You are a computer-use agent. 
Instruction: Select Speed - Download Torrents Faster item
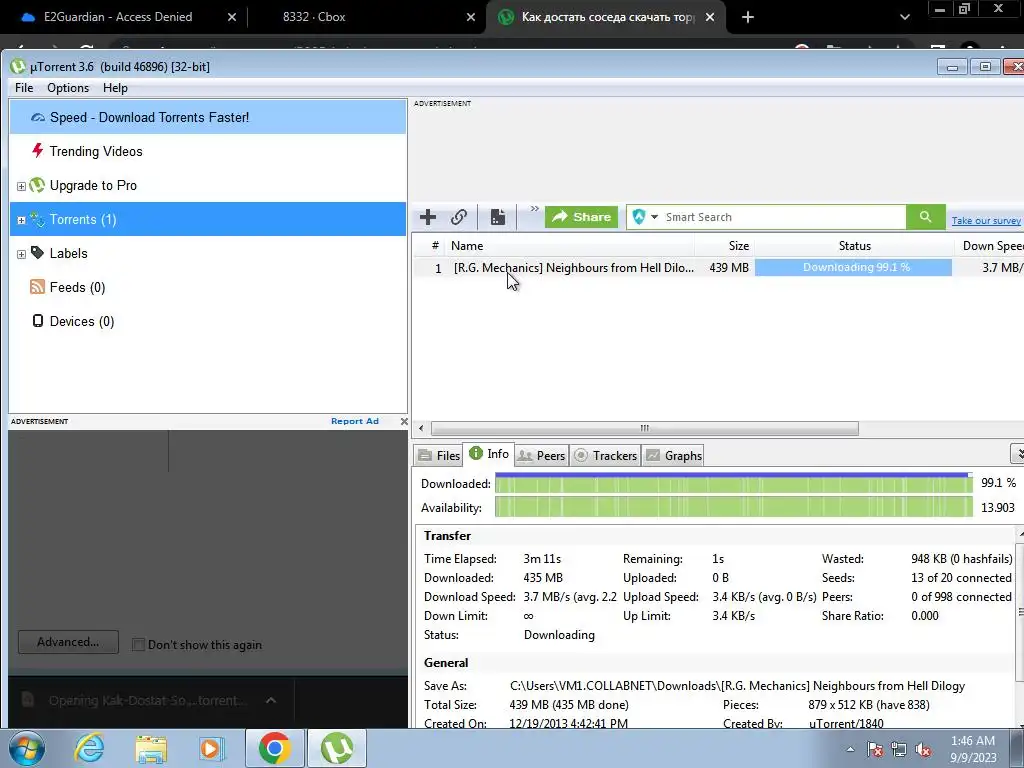[x=208, y=118]
